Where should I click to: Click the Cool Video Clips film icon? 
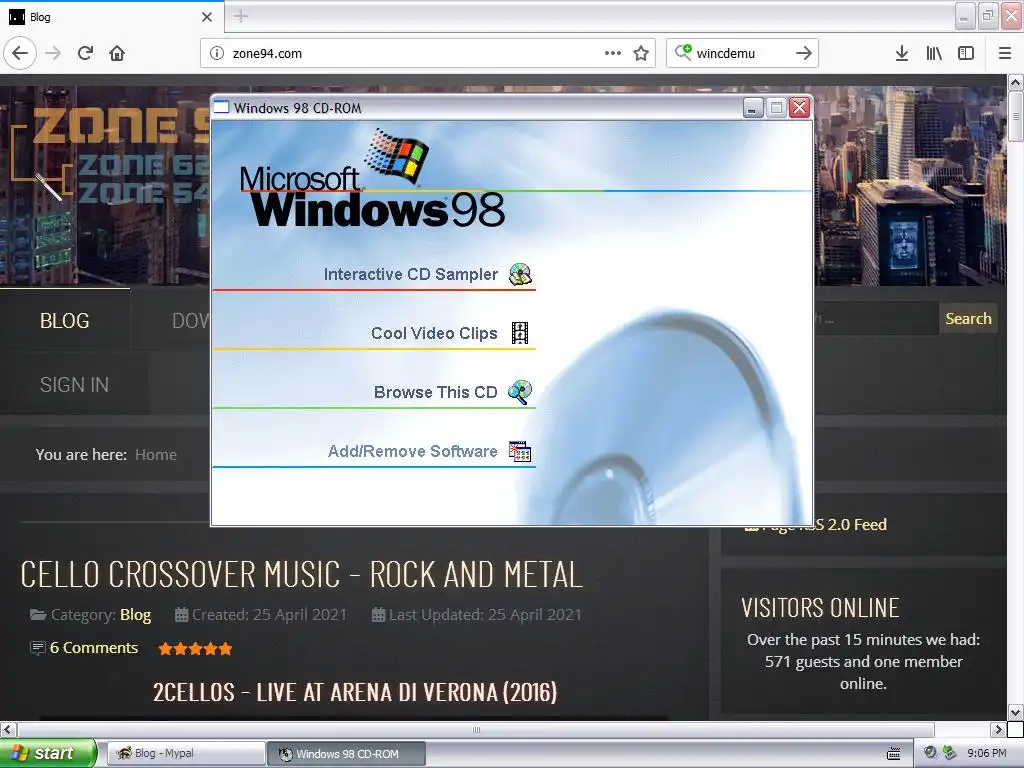click(x=520, y=333)
